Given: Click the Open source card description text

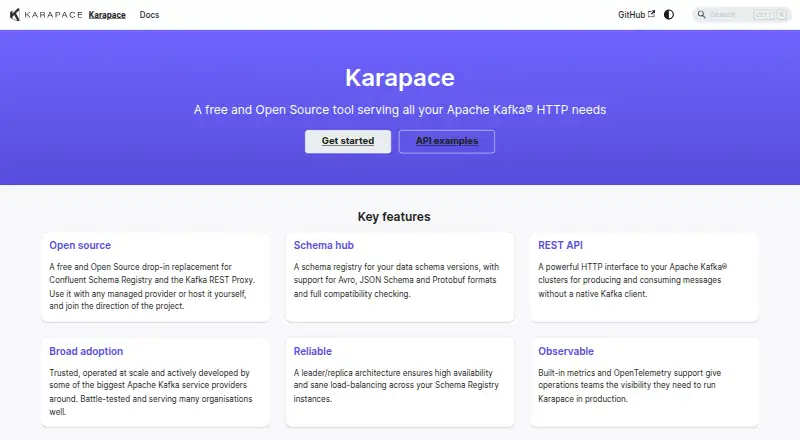Looking at the screenshot, I should 152,286.
